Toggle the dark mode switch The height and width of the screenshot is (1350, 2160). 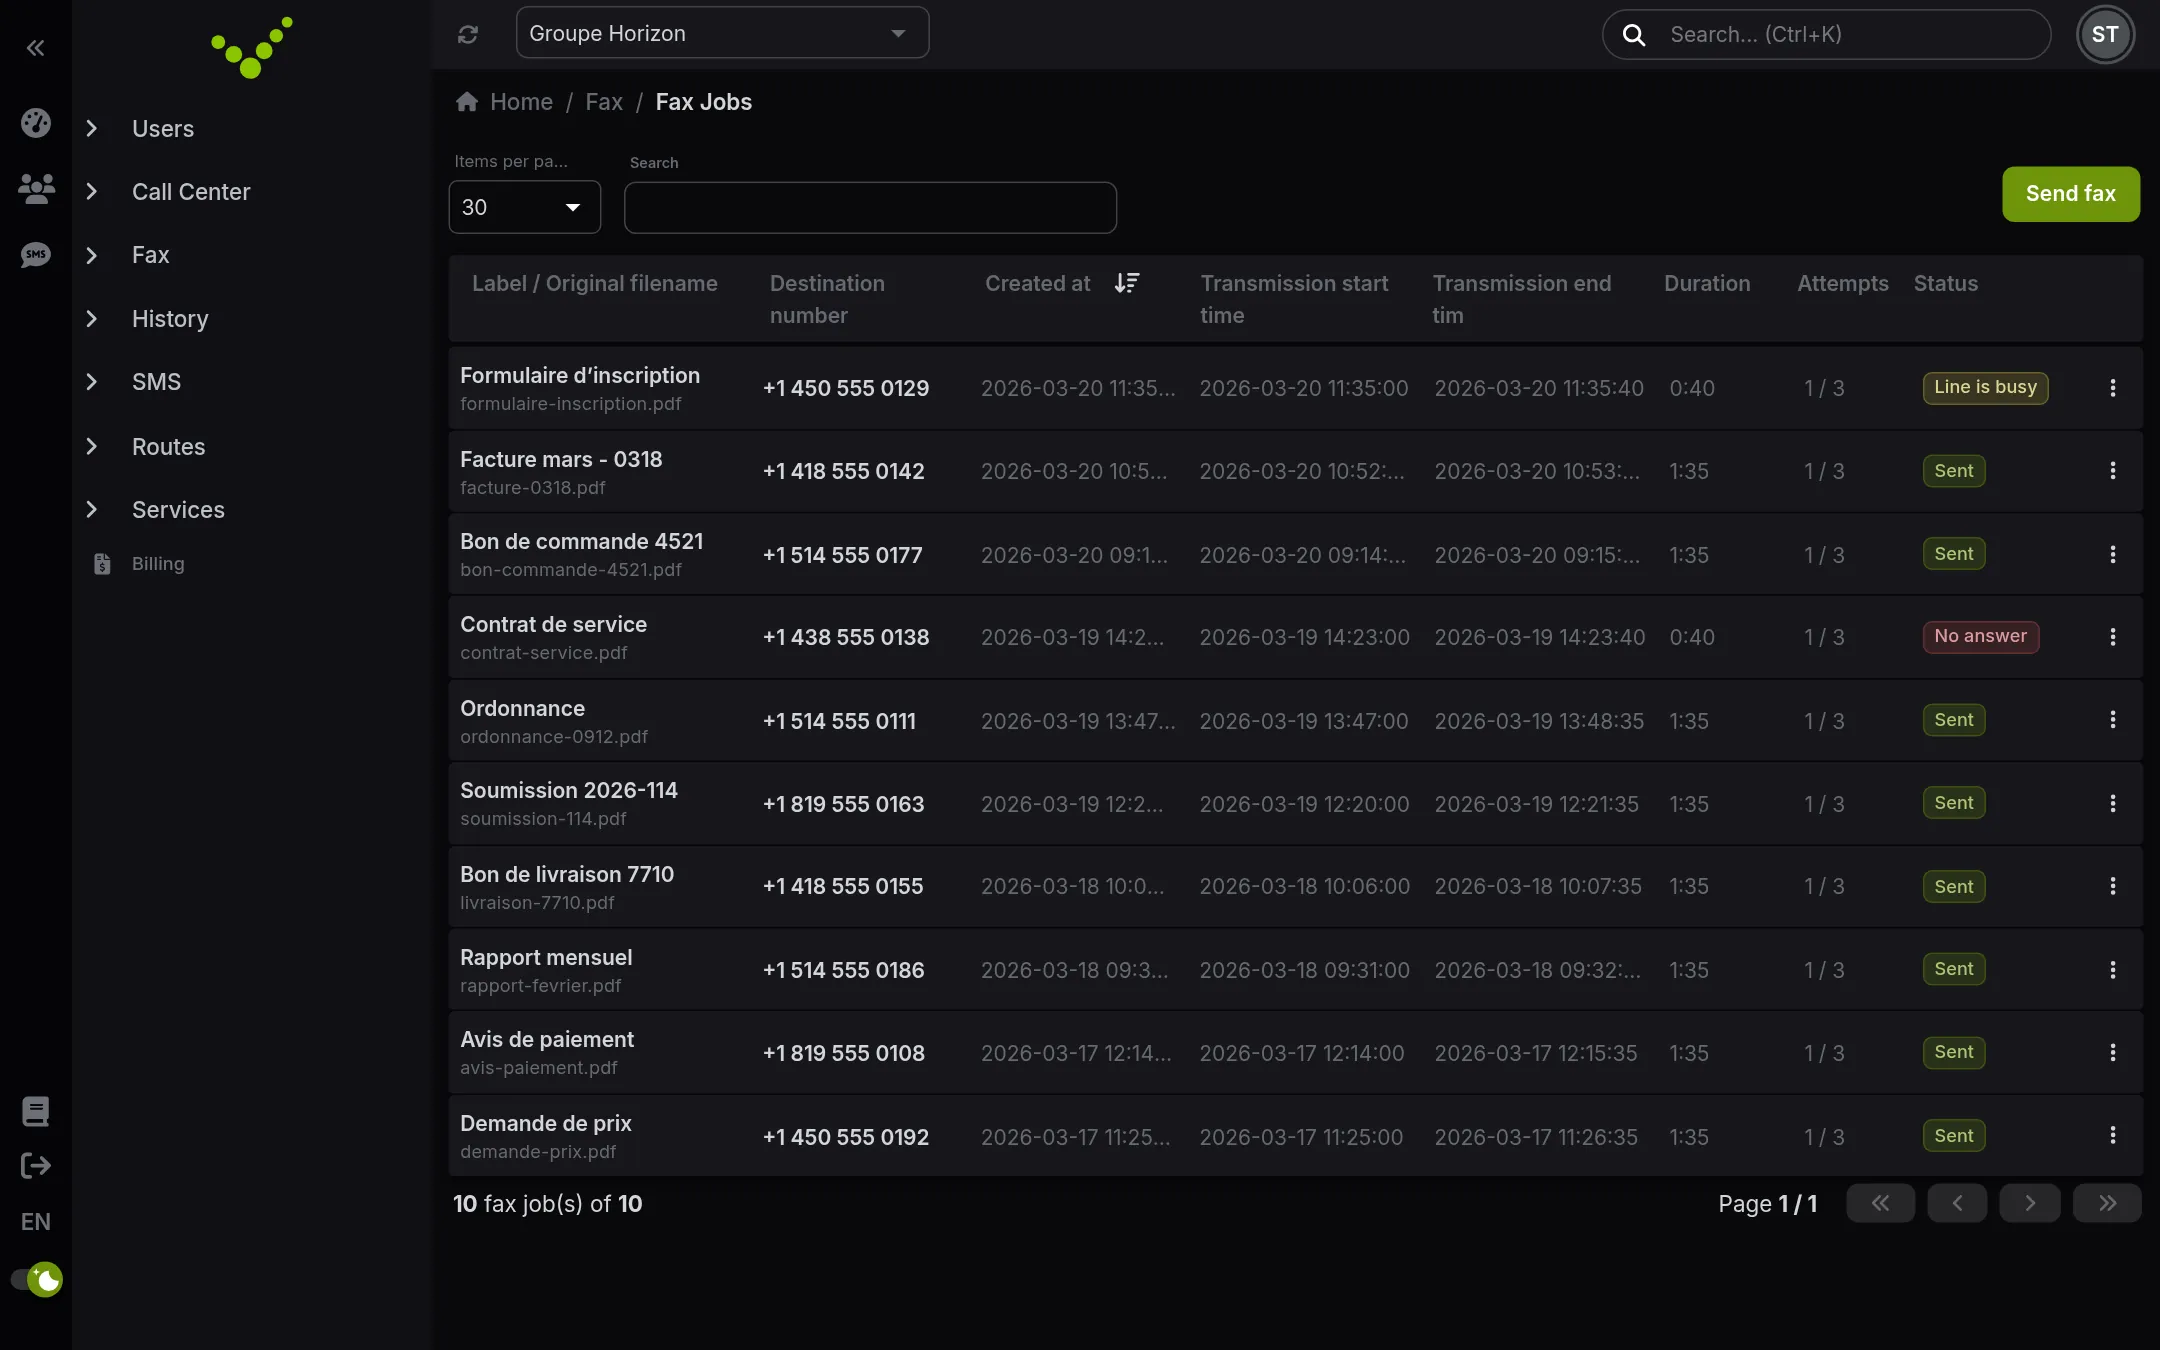[37, 1279]
